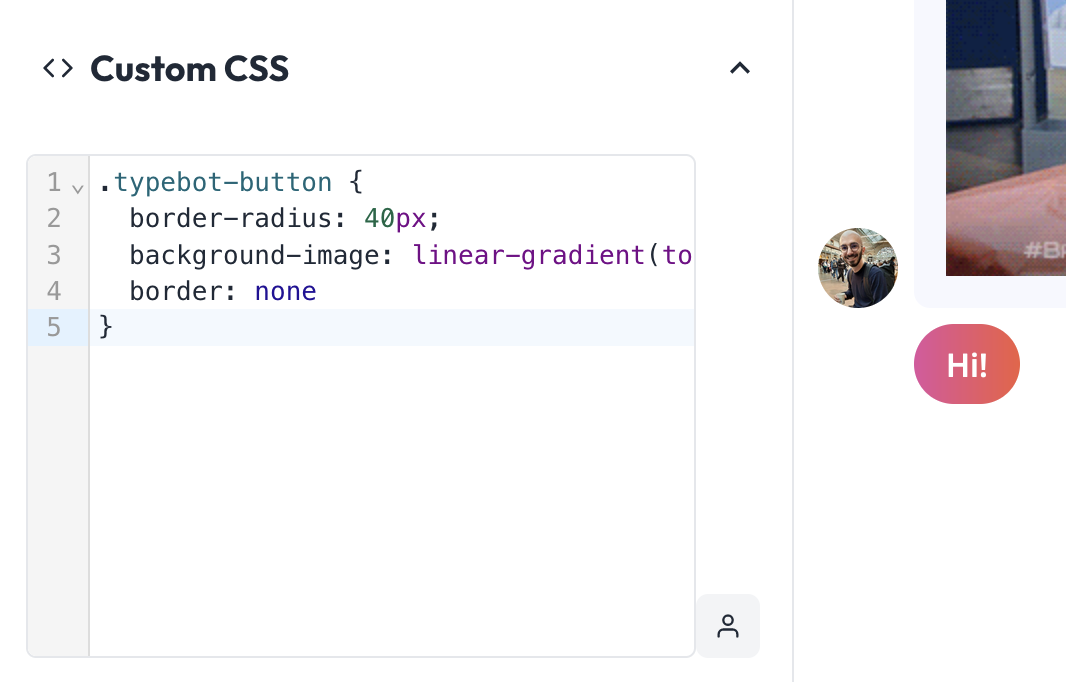Image resolution: width=1066 pixels, height=682 pixels.
Task: Click the bot avatar photo in preview
Action: (858, 268)
